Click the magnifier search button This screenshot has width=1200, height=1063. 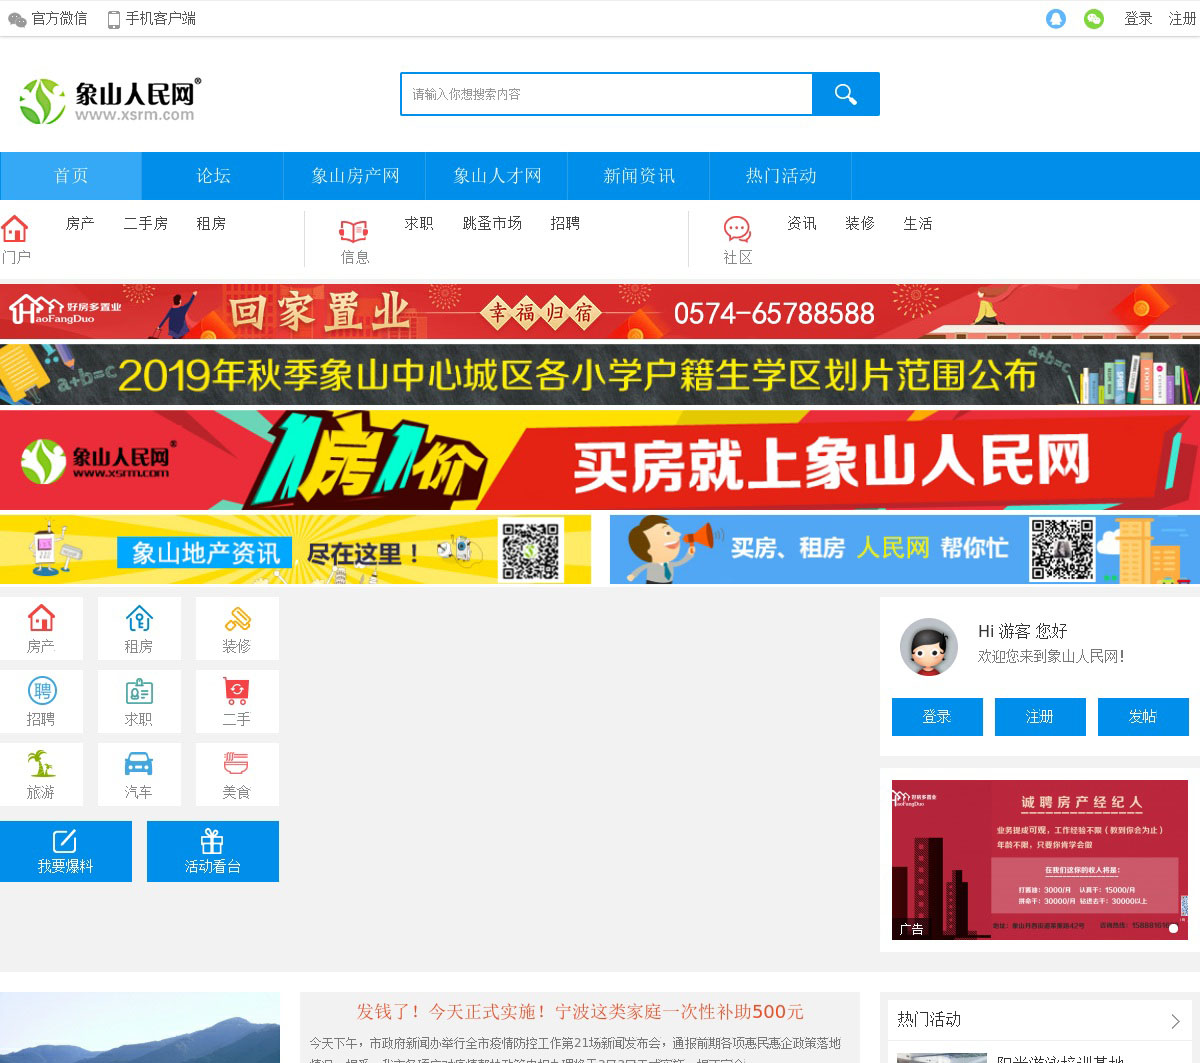[846, 94]
